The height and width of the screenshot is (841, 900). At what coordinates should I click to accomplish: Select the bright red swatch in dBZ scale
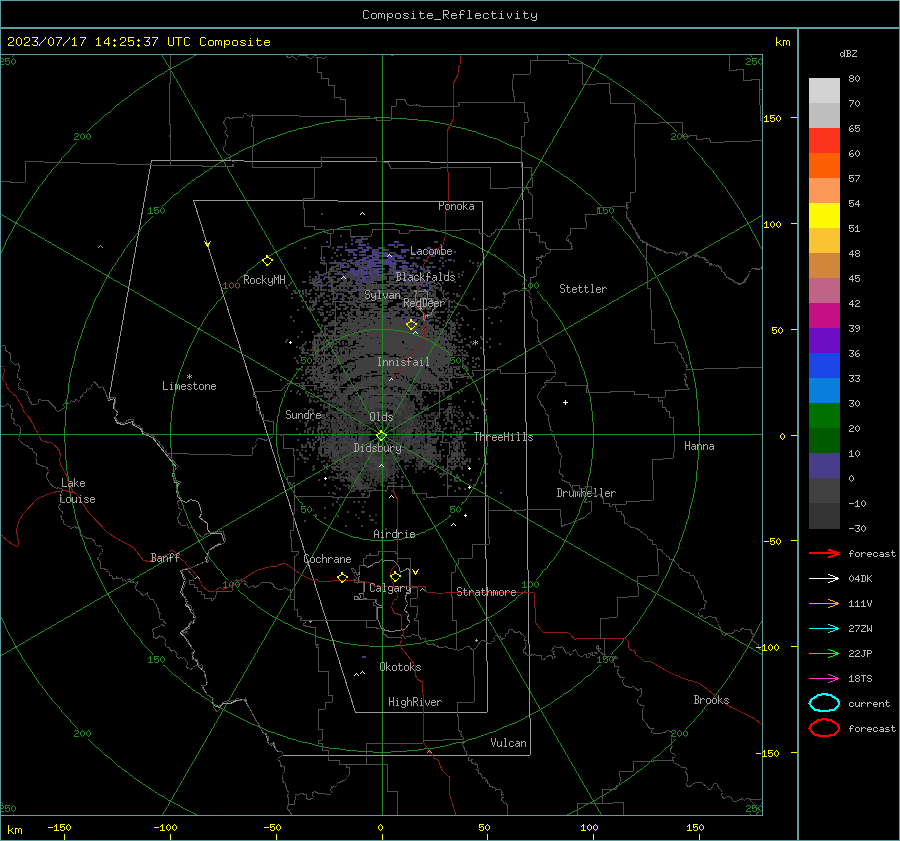point(824,141)
